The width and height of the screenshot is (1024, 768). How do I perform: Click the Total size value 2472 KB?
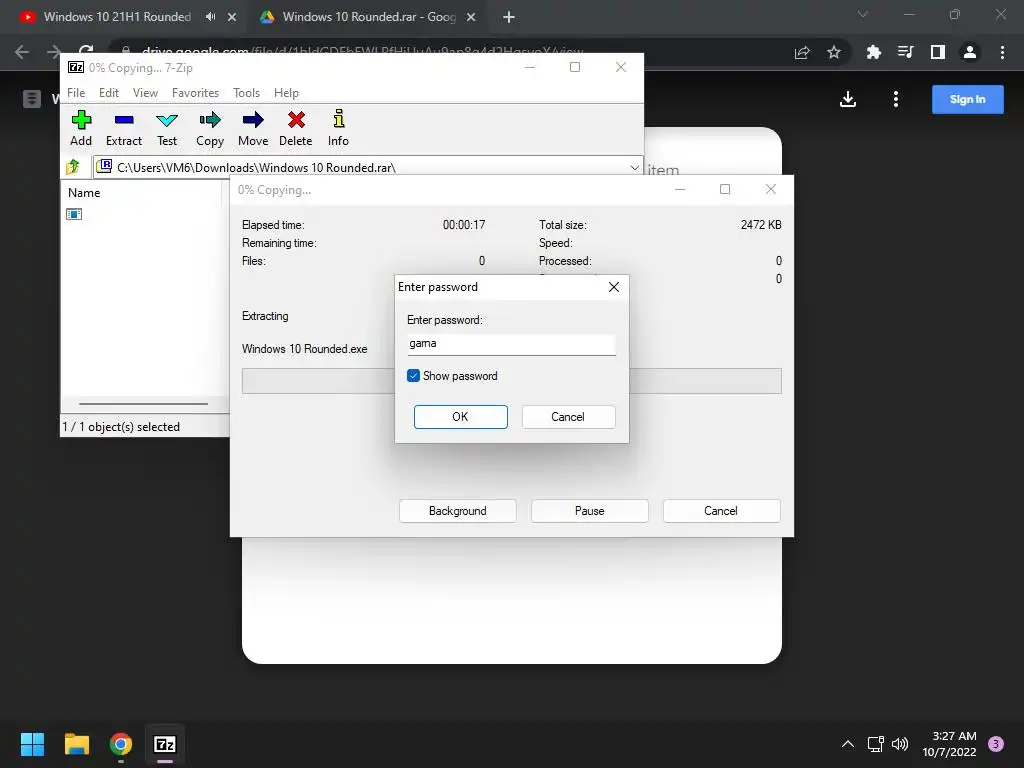tap(761, 225)
